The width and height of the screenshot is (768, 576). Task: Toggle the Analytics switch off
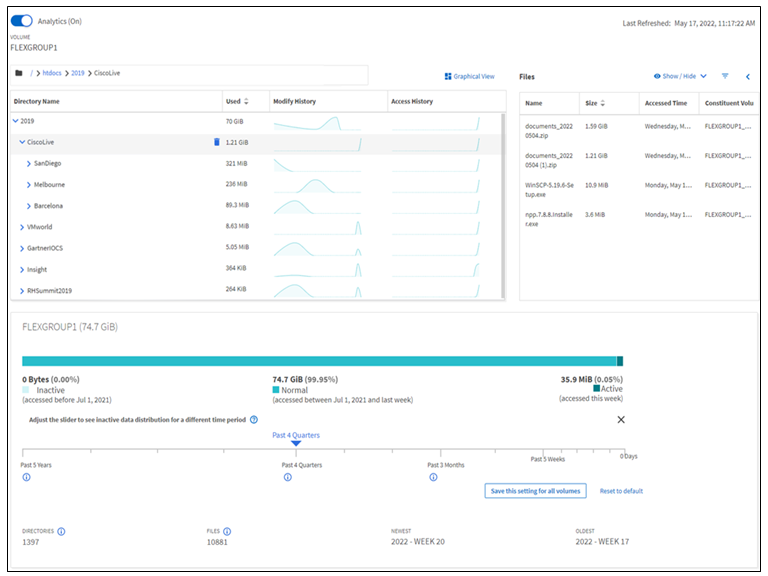[x=22, y=20]
